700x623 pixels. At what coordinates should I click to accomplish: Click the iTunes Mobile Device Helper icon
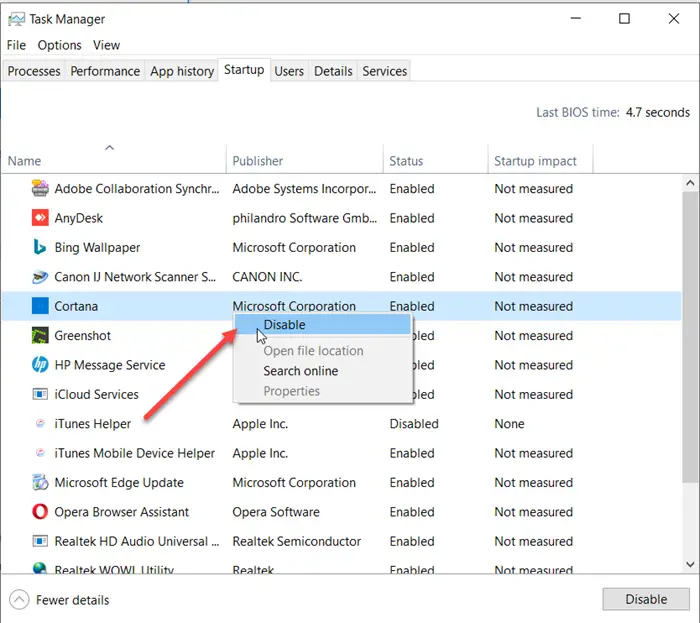[x=40, y=453]
